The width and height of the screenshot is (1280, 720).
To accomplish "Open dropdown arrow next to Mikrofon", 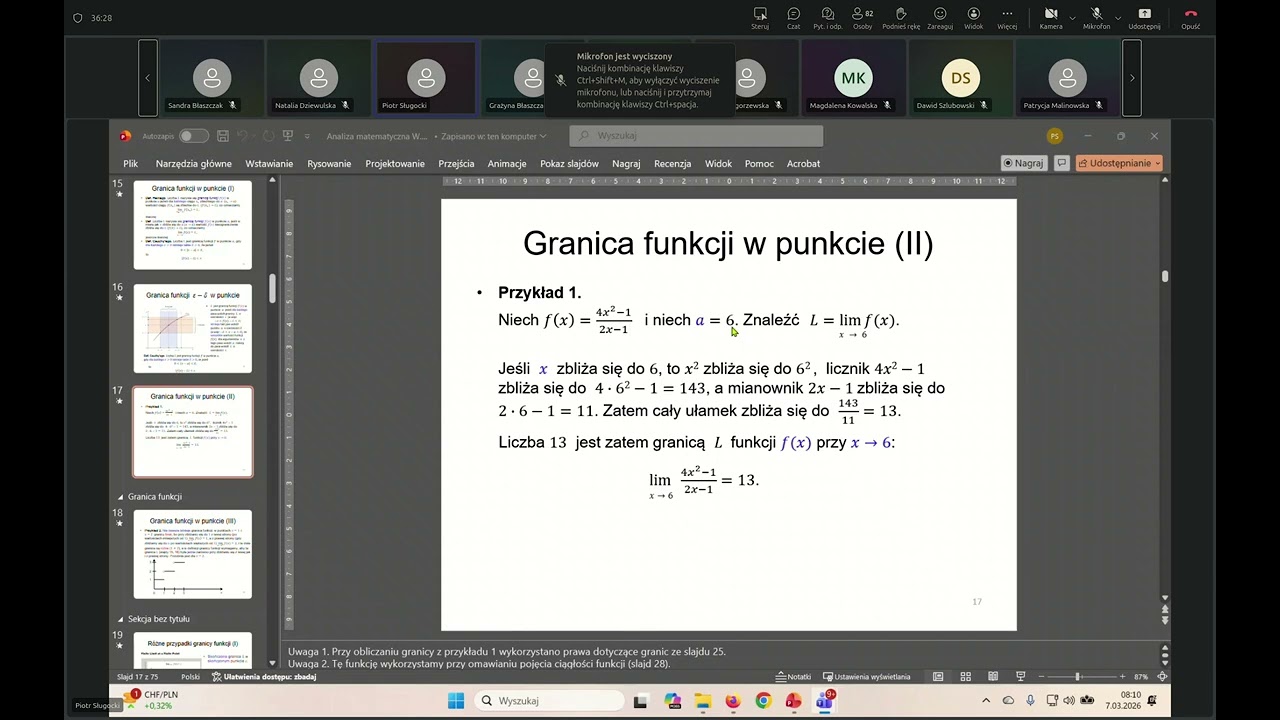I will coord(1118,17).
